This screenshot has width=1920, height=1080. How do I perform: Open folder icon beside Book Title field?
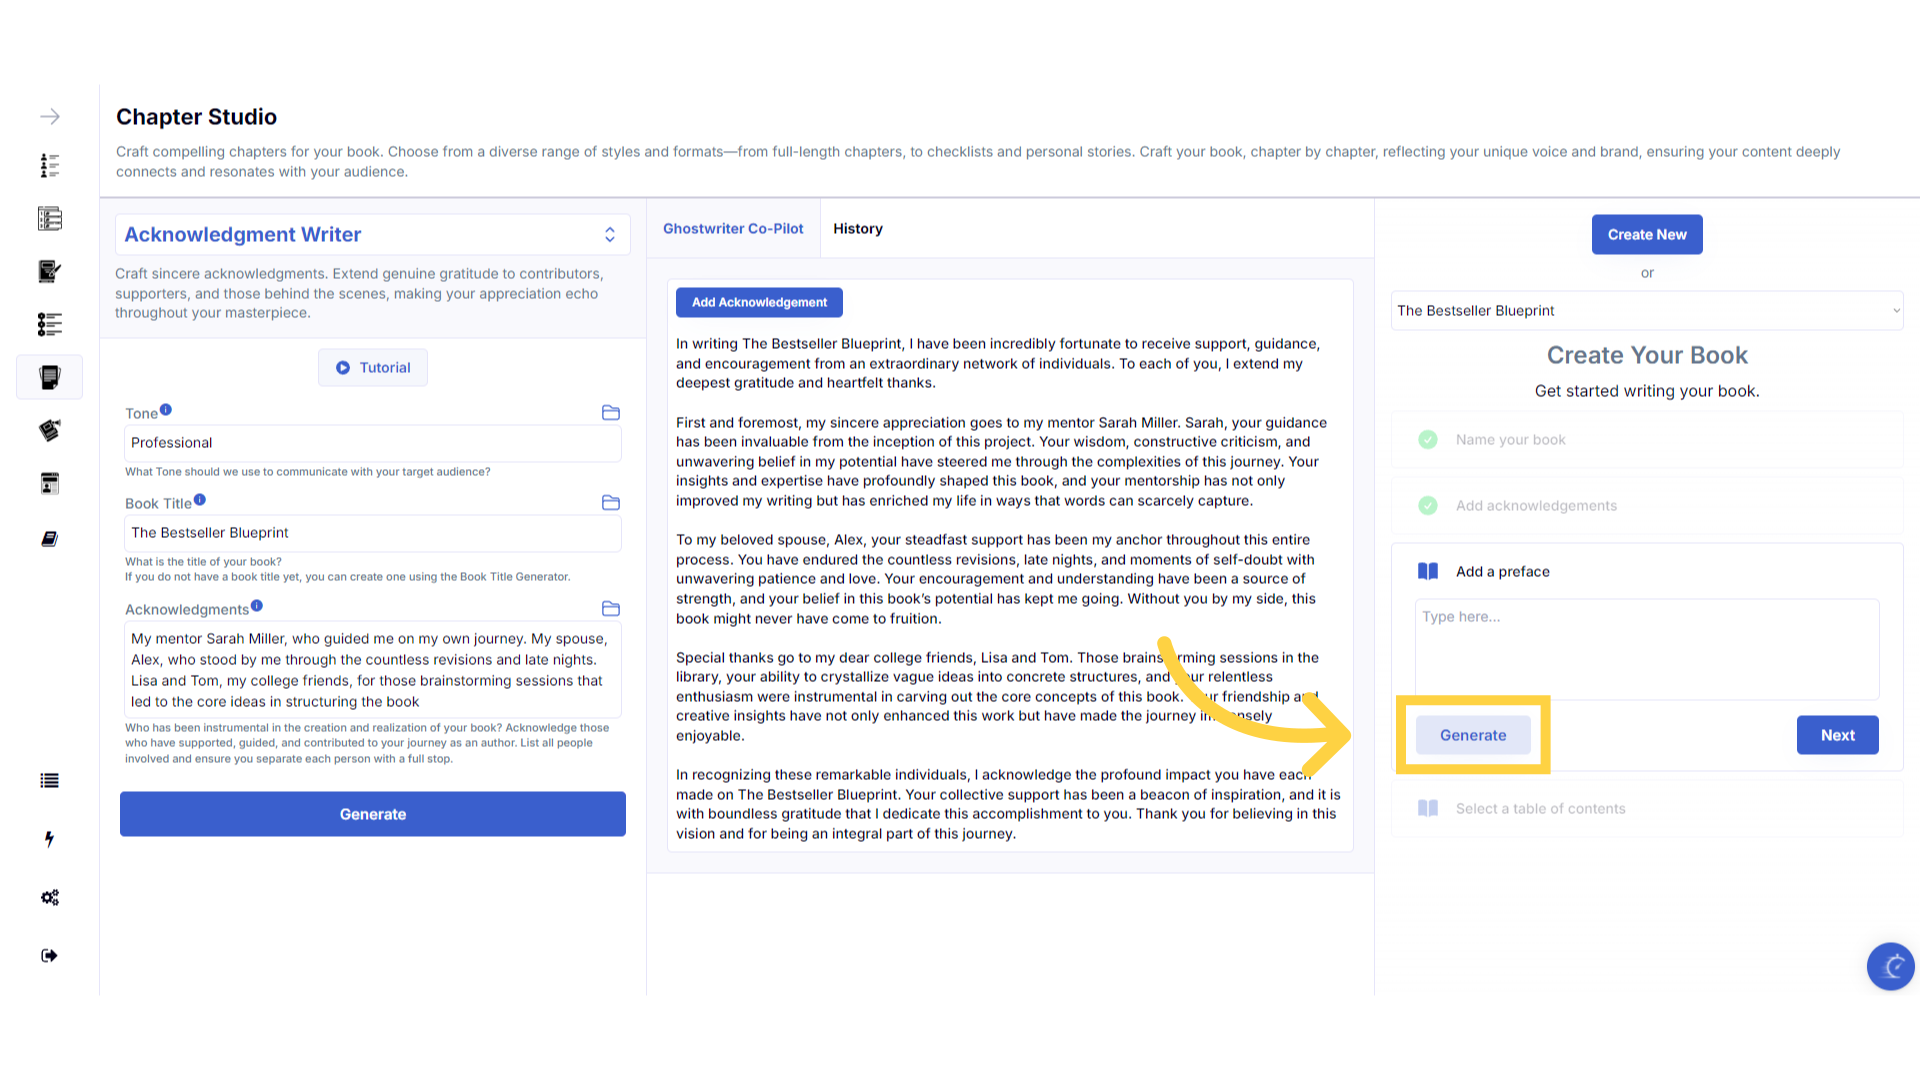pos(611,503)
